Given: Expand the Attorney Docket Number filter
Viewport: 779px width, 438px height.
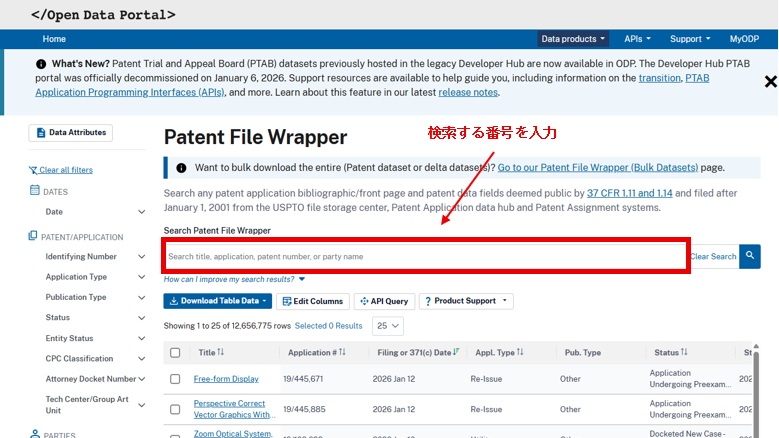Looking at the screenshot, I should click(x=141, y=379).
